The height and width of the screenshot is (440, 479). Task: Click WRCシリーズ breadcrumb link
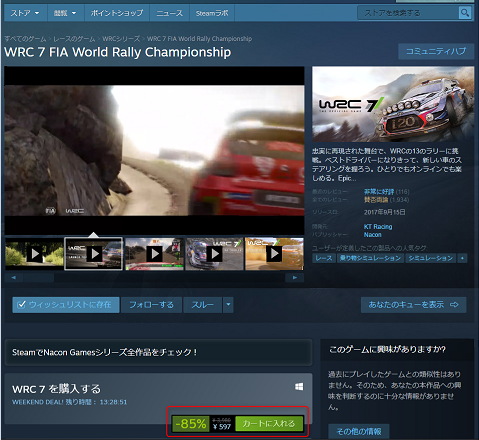121,39
